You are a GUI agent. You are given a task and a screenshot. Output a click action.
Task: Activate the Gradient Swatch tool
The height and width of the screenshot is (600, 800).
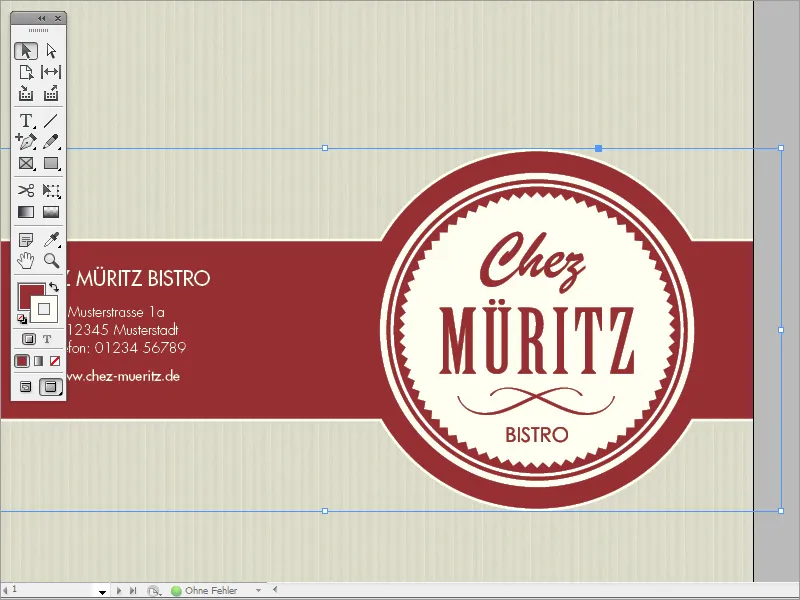tap(24, 212)
